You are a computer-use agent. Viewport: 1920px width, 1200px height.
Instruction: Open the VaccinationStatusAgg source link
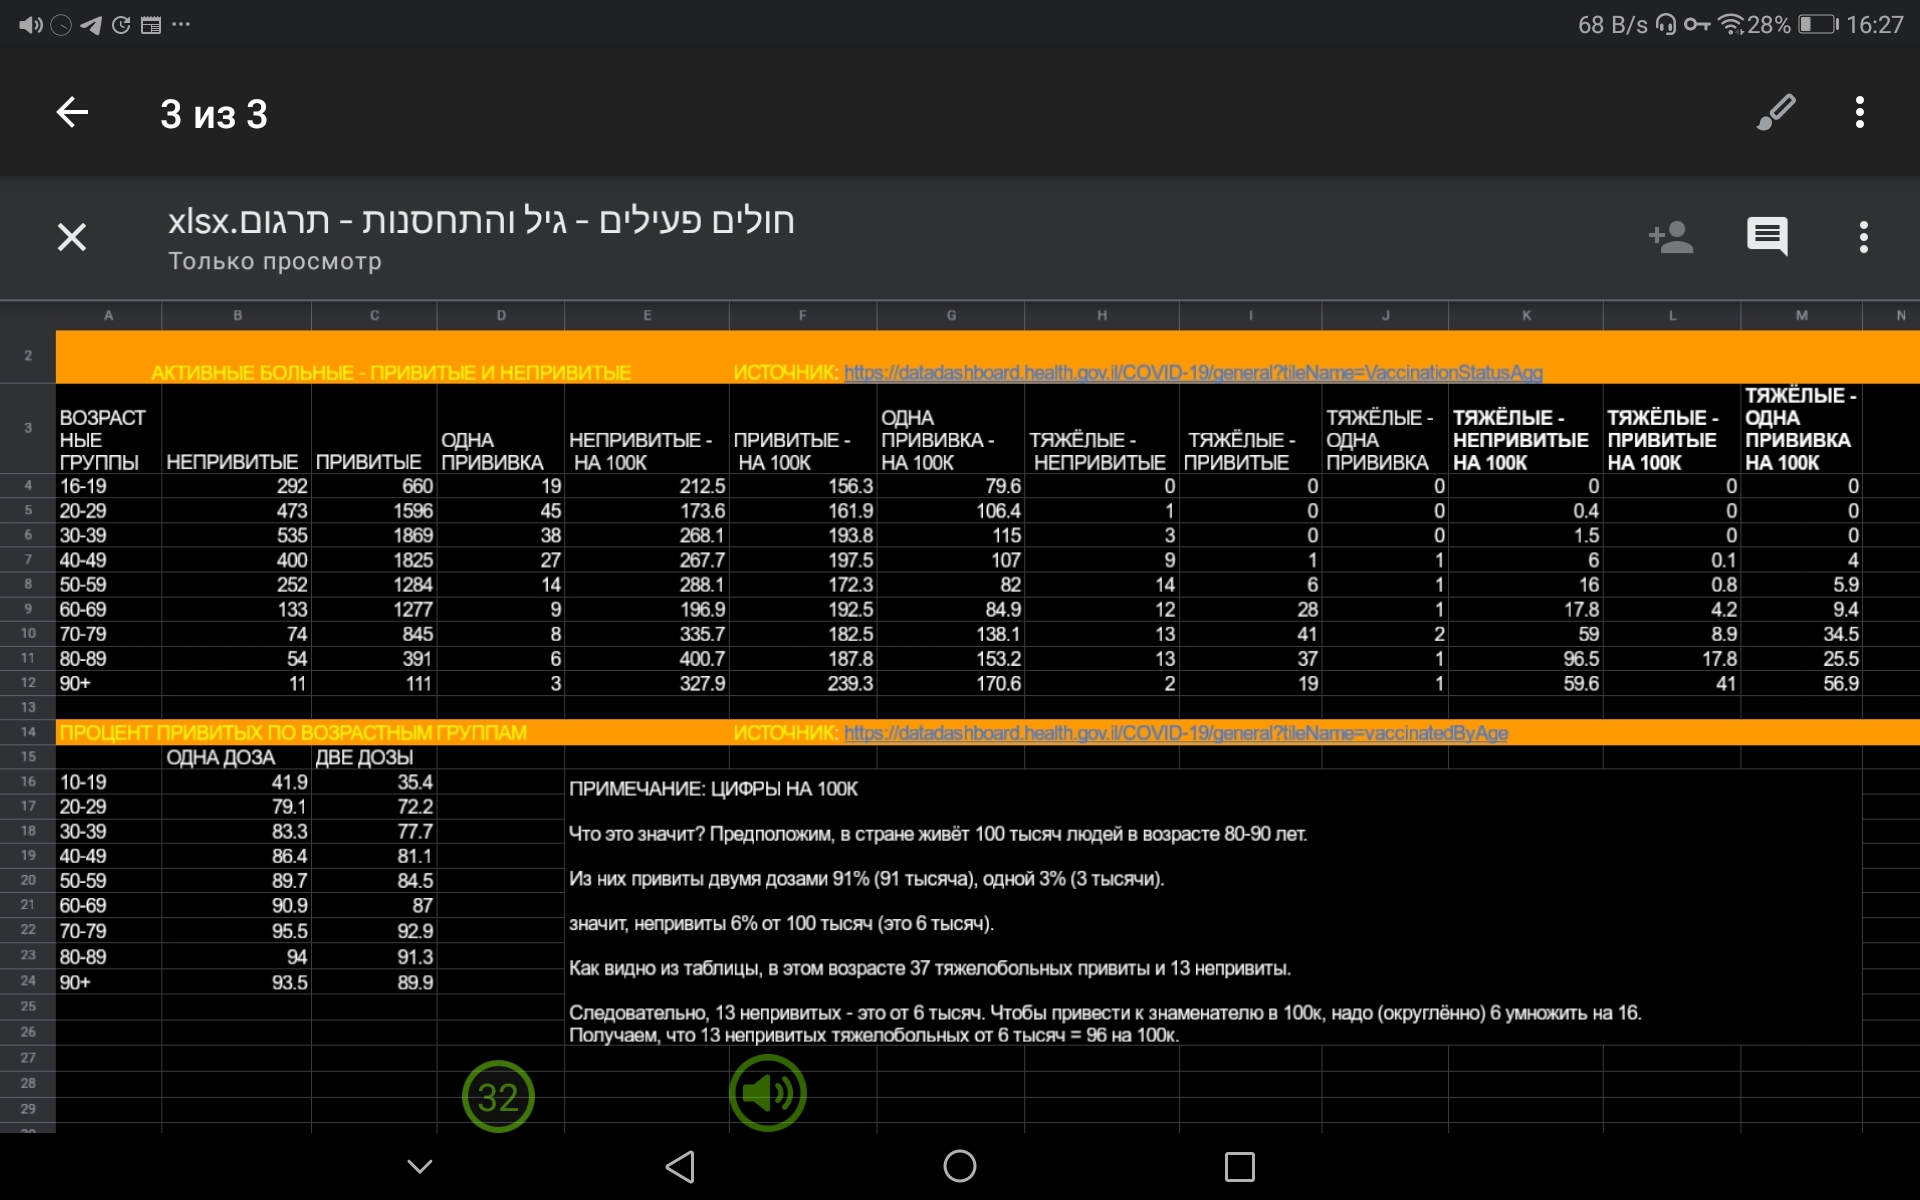click(x=1192, y=373)
